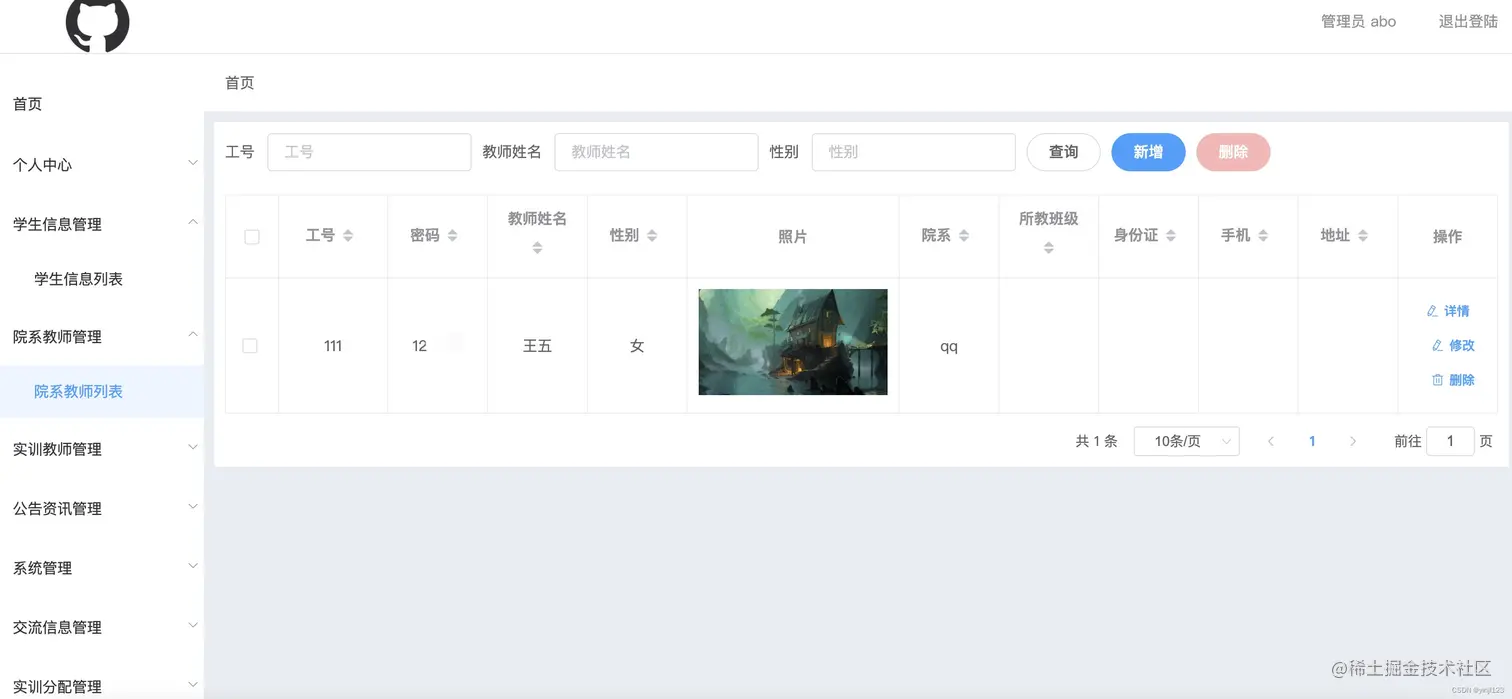Click the 新增 button
Screen dimensions: 1512x699
[1148, 152]
